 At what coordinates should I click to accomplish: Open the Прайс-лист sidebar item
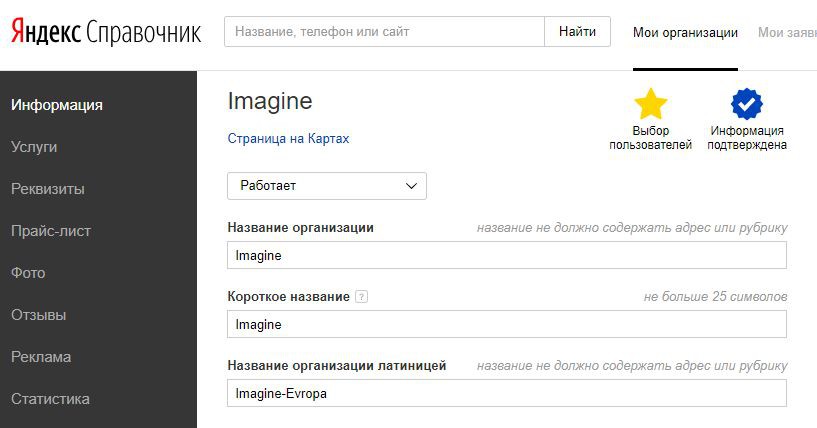(x=51, y=231)
